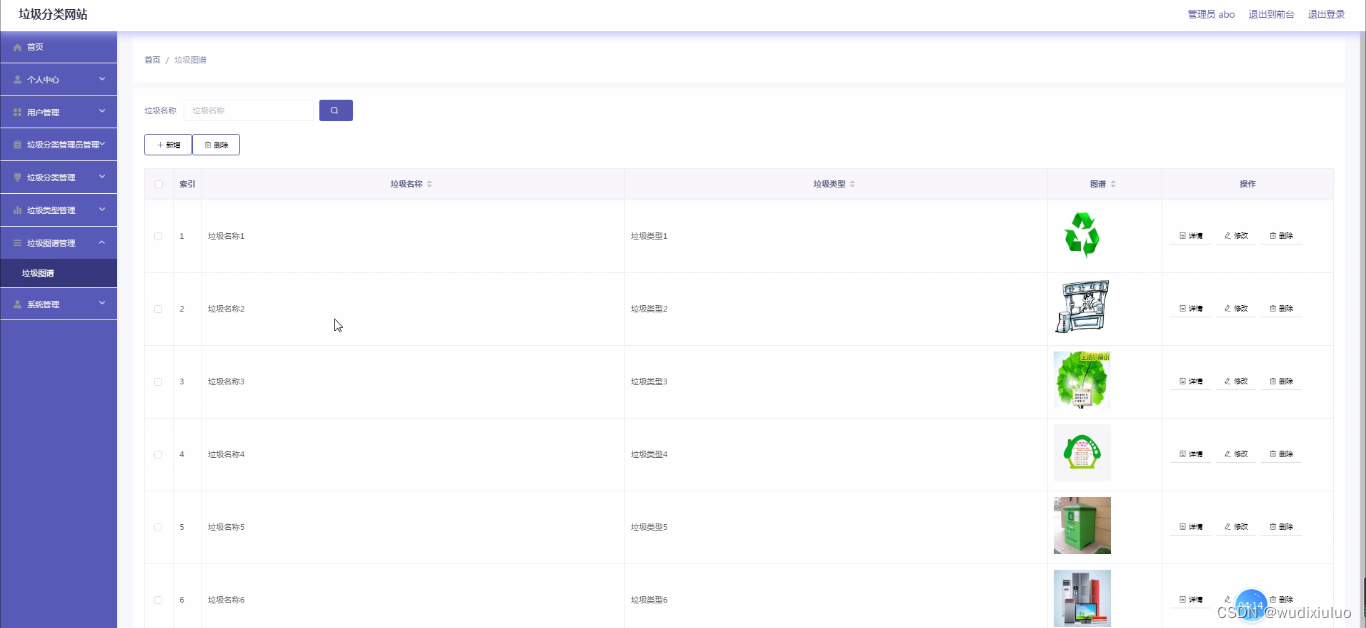The image size is (1366, 628).
Task: Check the box for row 垃圾名称5
Action: click(x=158, y=527)
